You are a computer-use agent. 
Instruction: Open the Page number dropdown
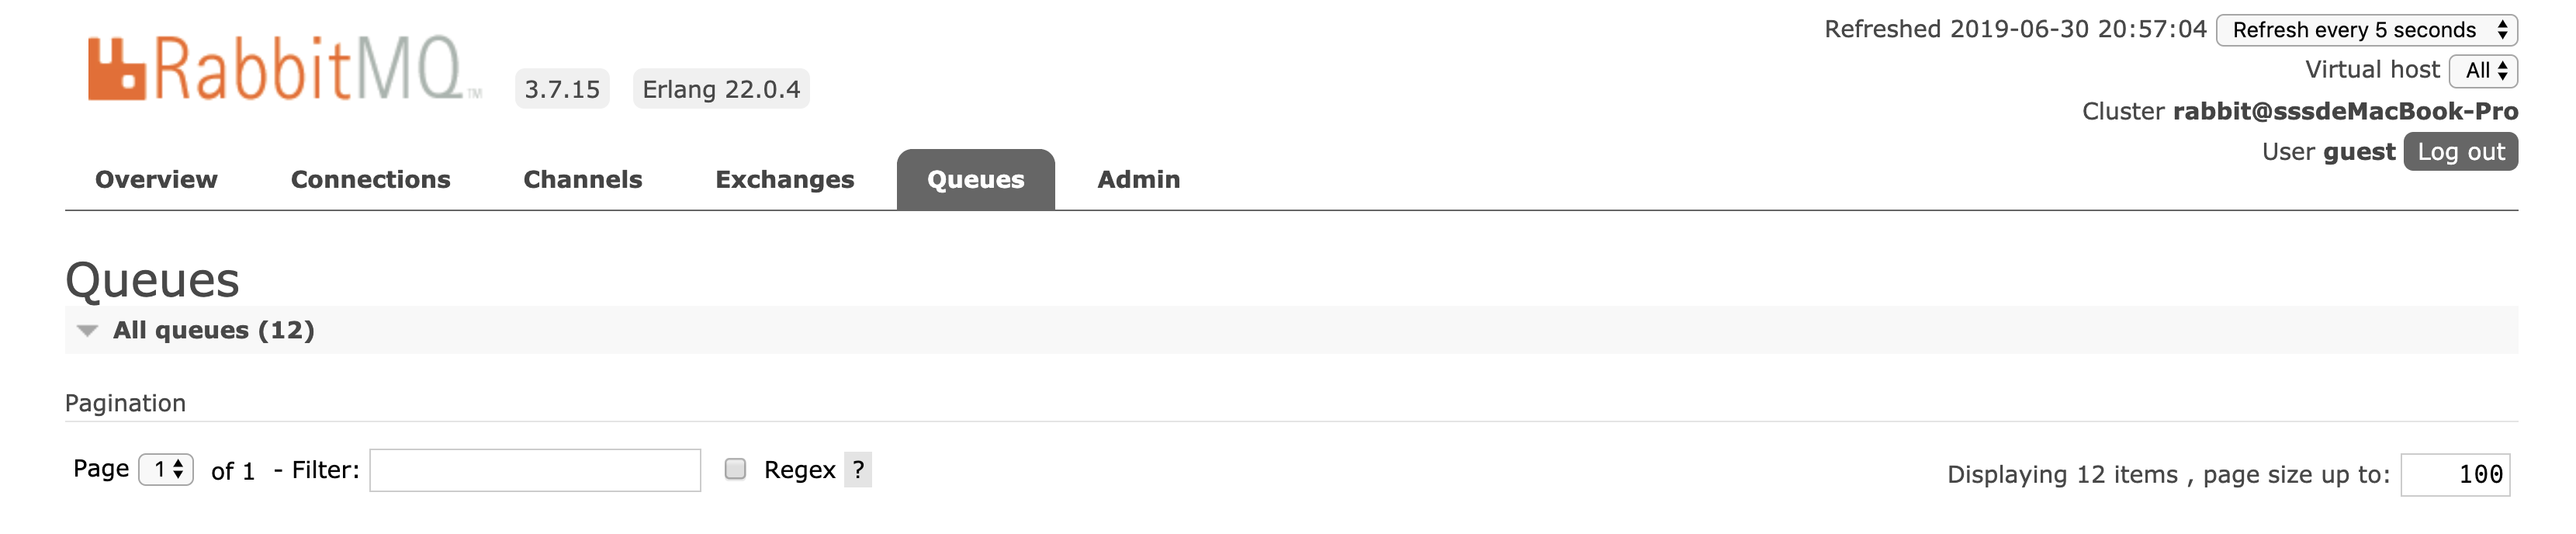pos(166,469)
